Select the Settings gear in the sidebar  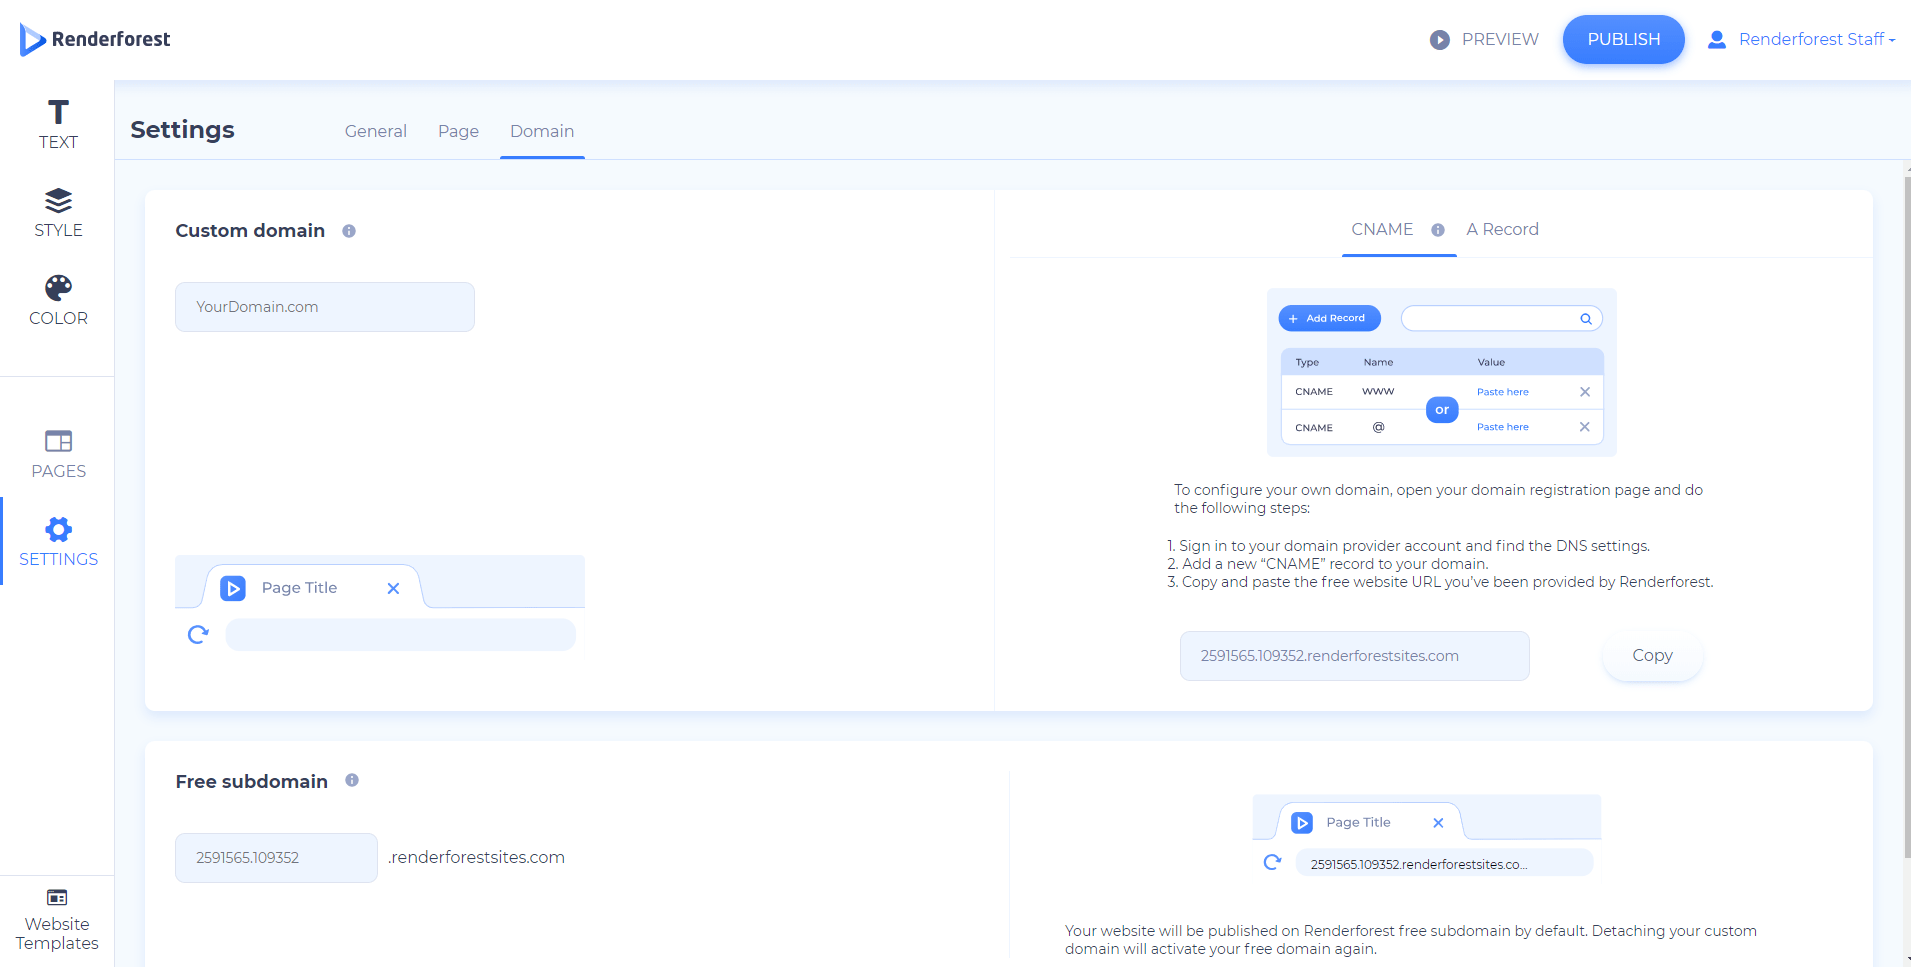point(57,540)
